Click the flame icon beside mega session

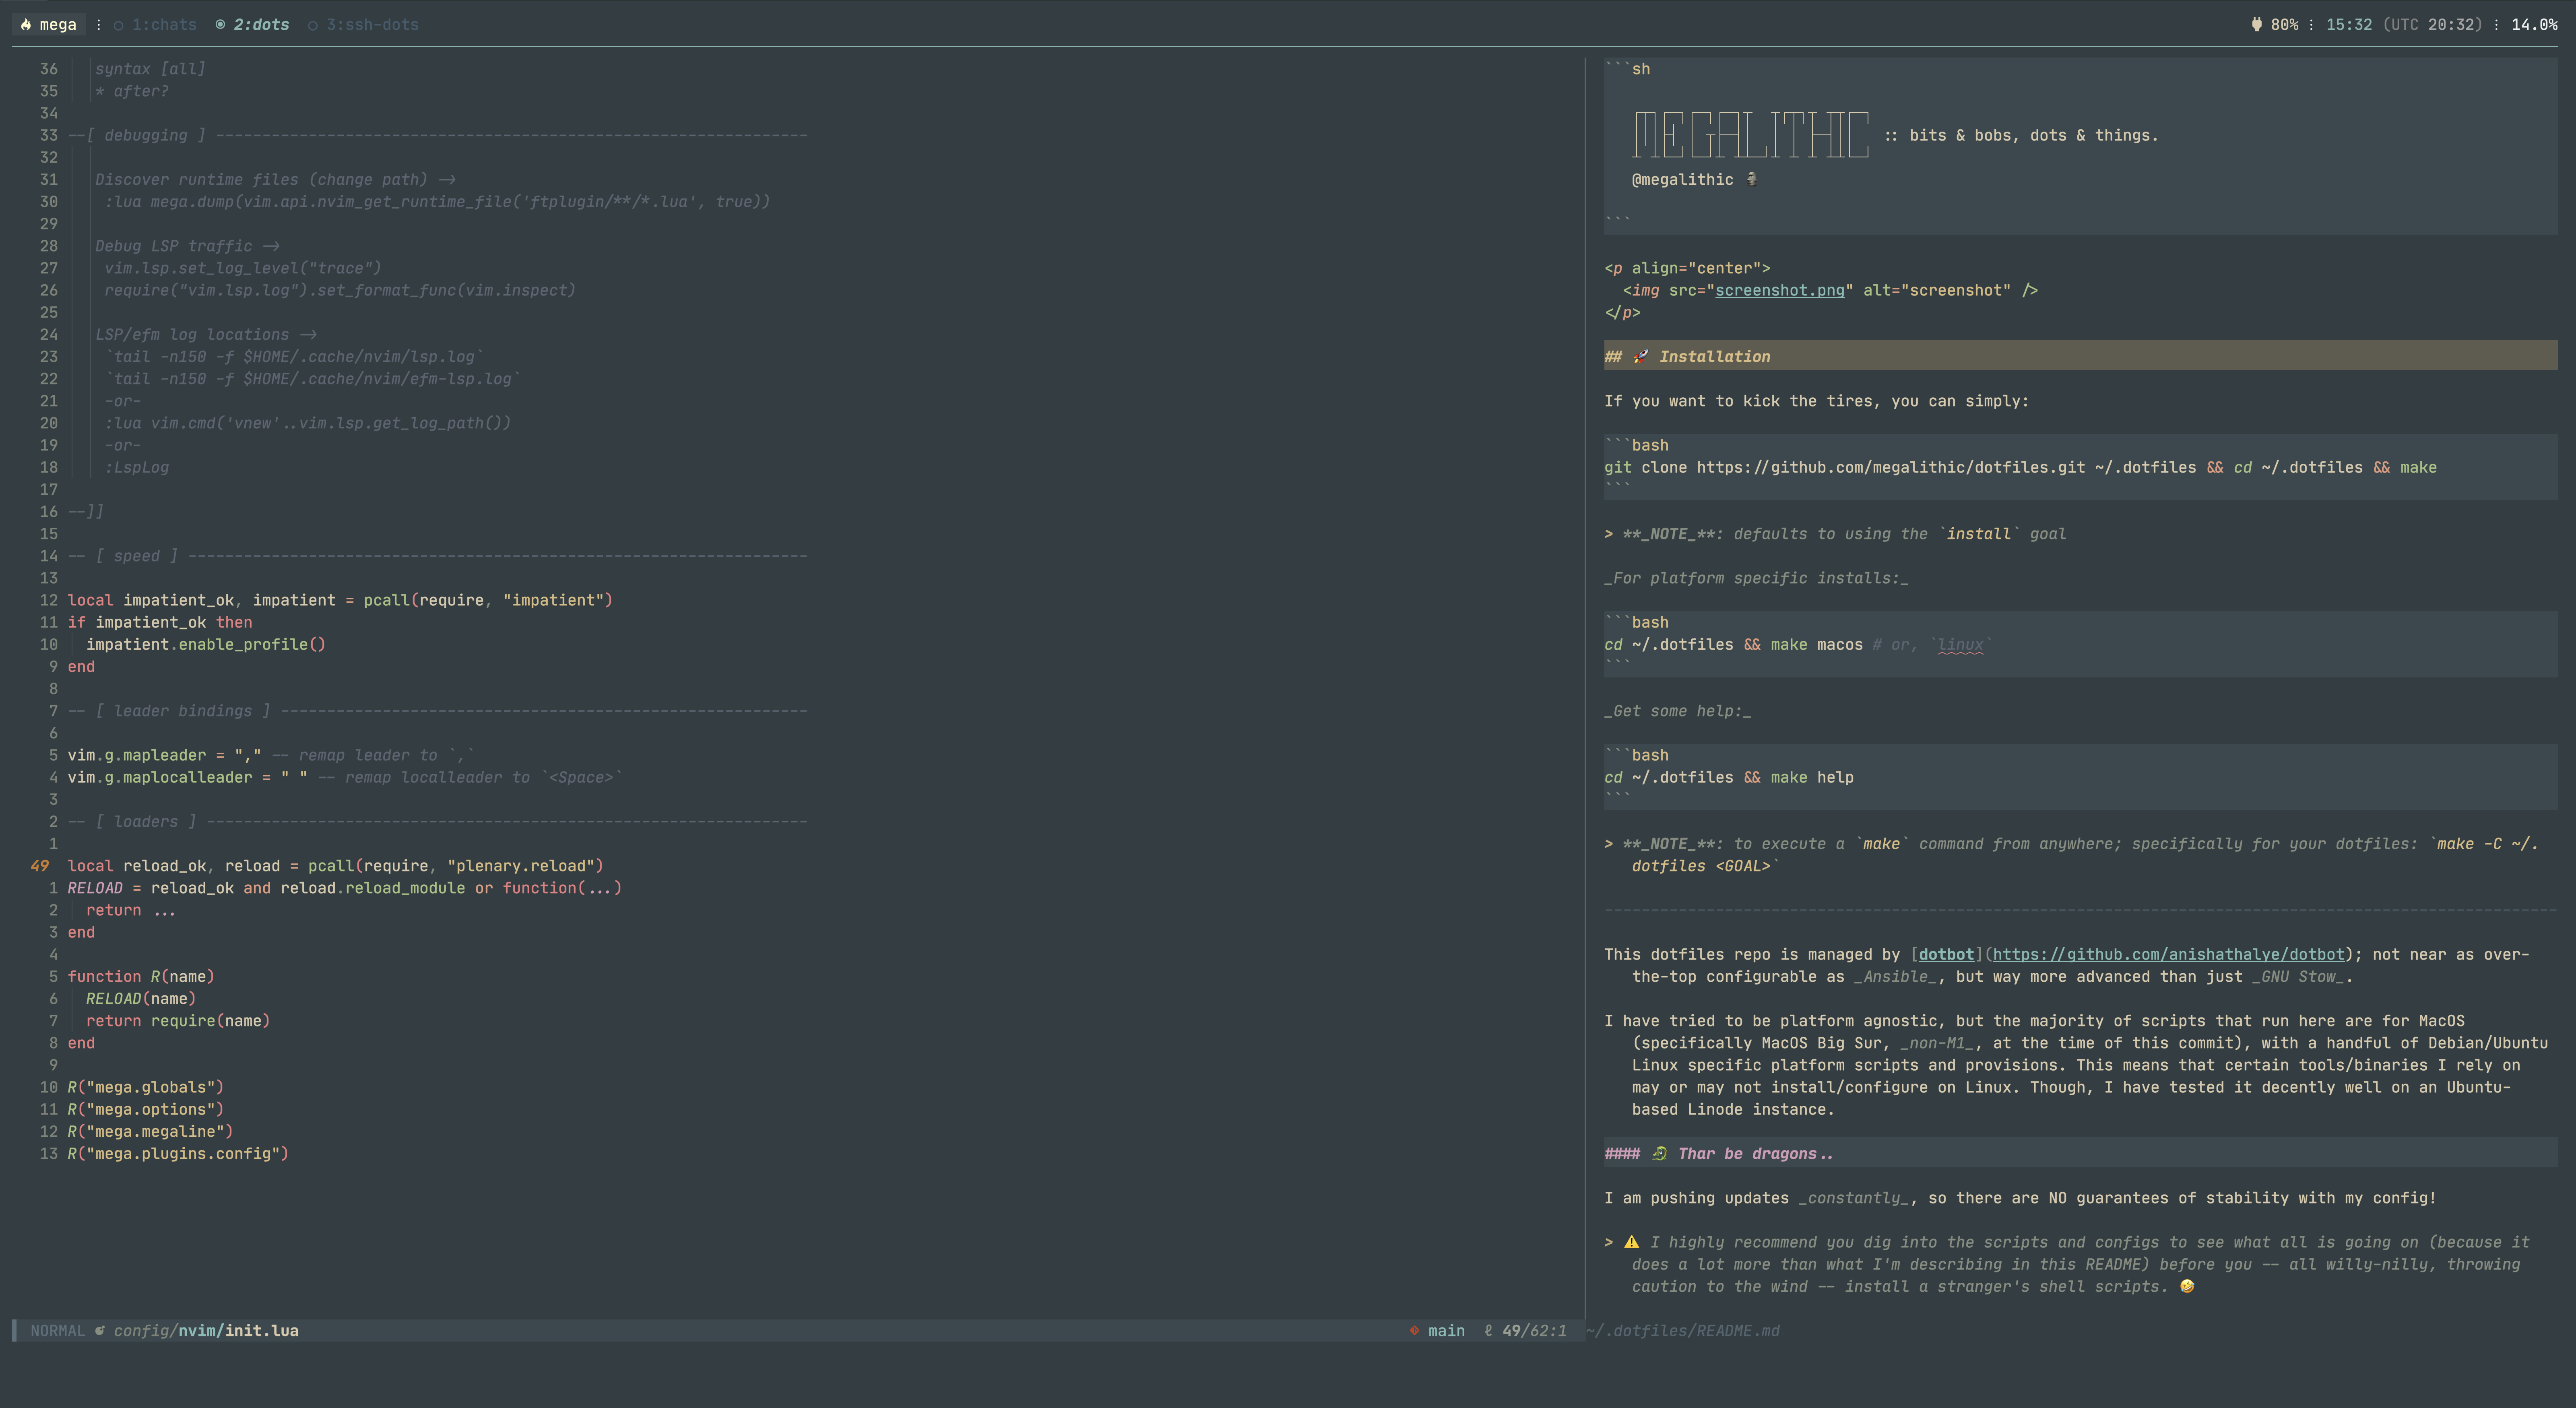tap(26, 24)
